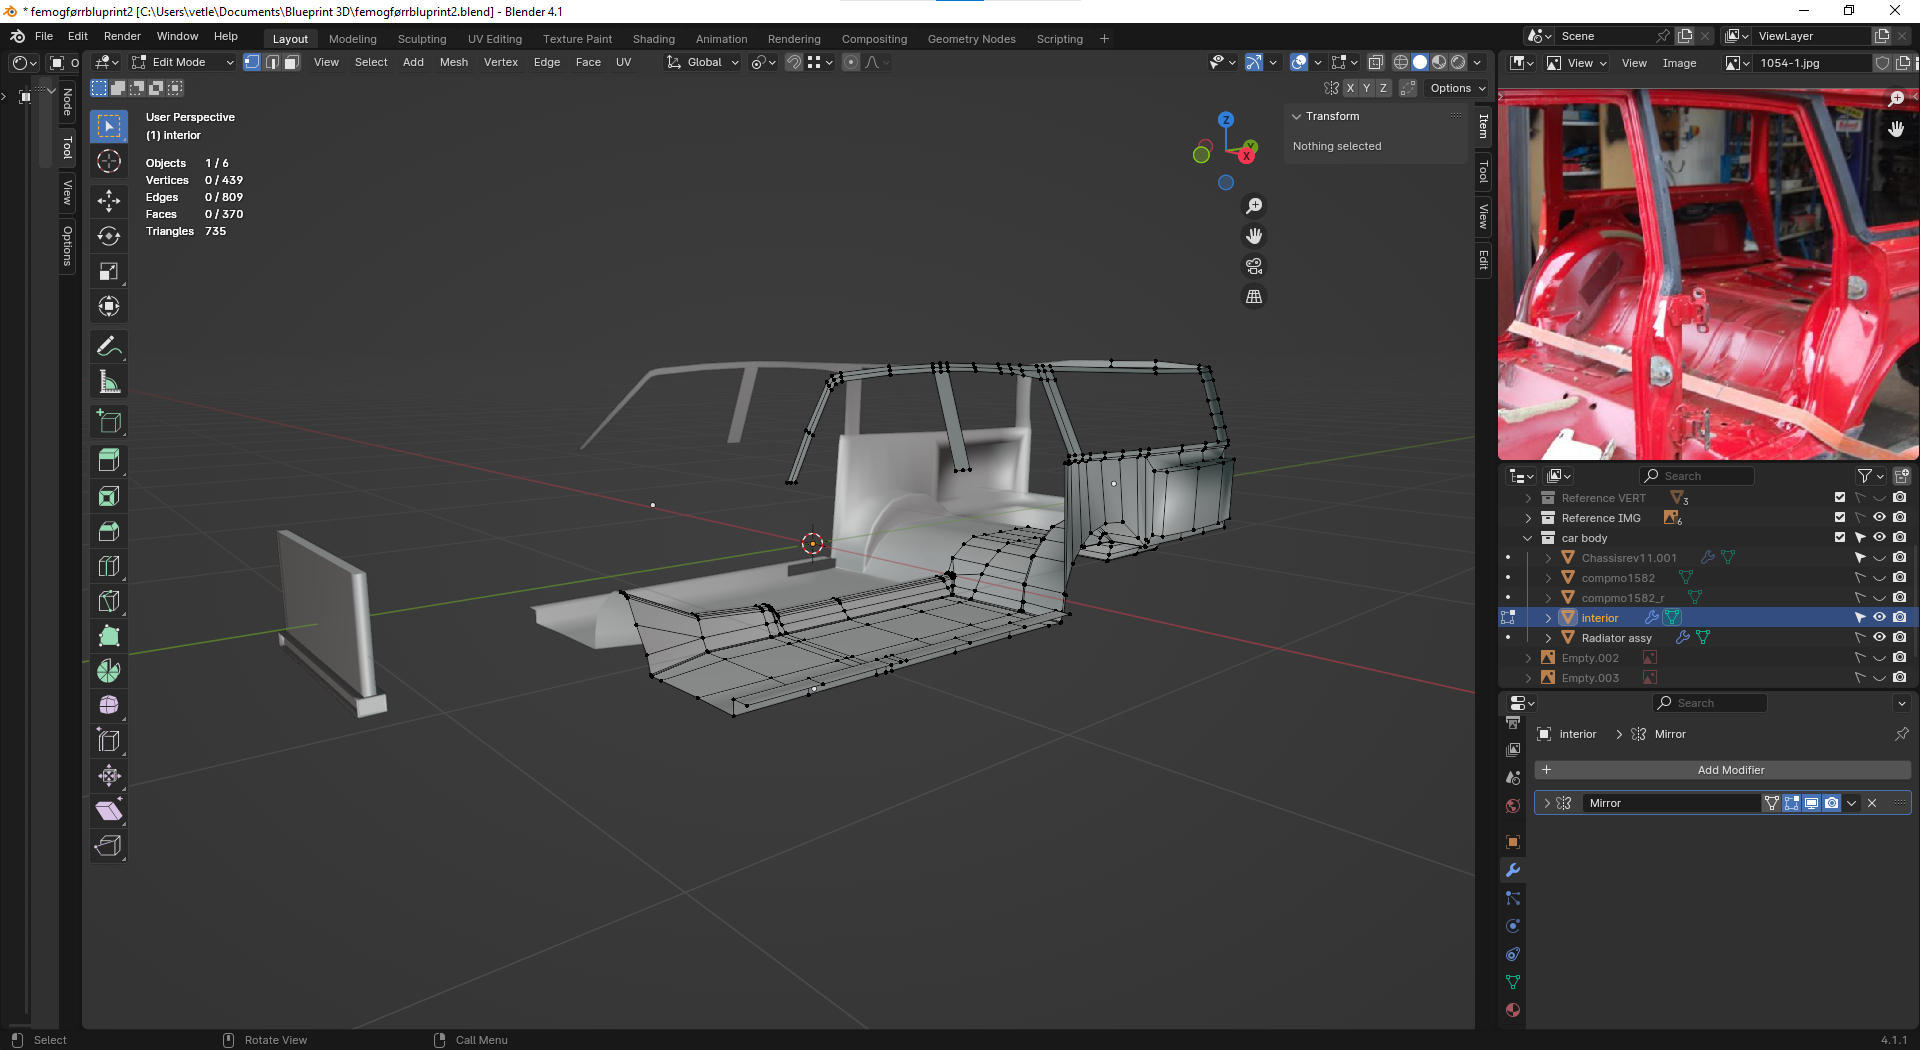Toggle camera view in viewport

click(x=1254, y=266)
